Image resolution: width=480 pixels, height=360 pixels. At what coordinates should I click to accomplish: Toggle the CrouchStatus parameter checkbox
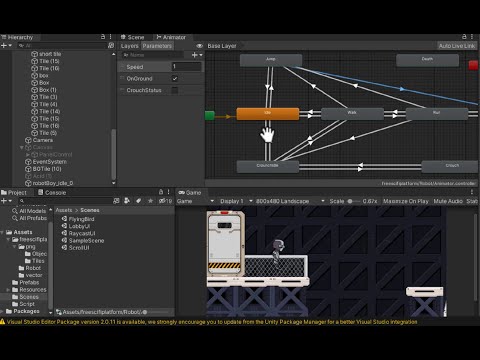(175, 90)
